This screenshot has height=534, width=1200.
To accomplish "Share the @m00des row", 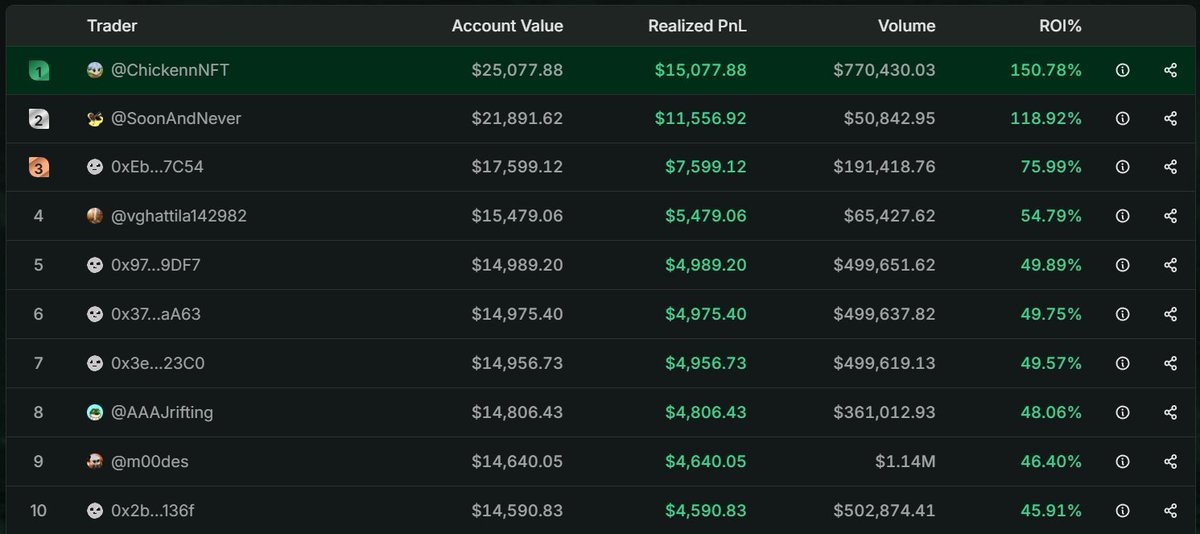I will coord(1170,461).
